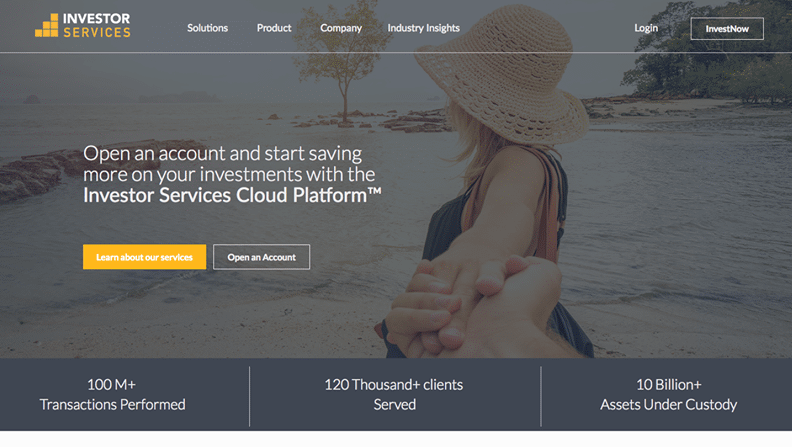This screenshot has width=792, height=447.
Task: Select the '10 Billion+ Assets Under Custody' text
Action: (668, 394)
